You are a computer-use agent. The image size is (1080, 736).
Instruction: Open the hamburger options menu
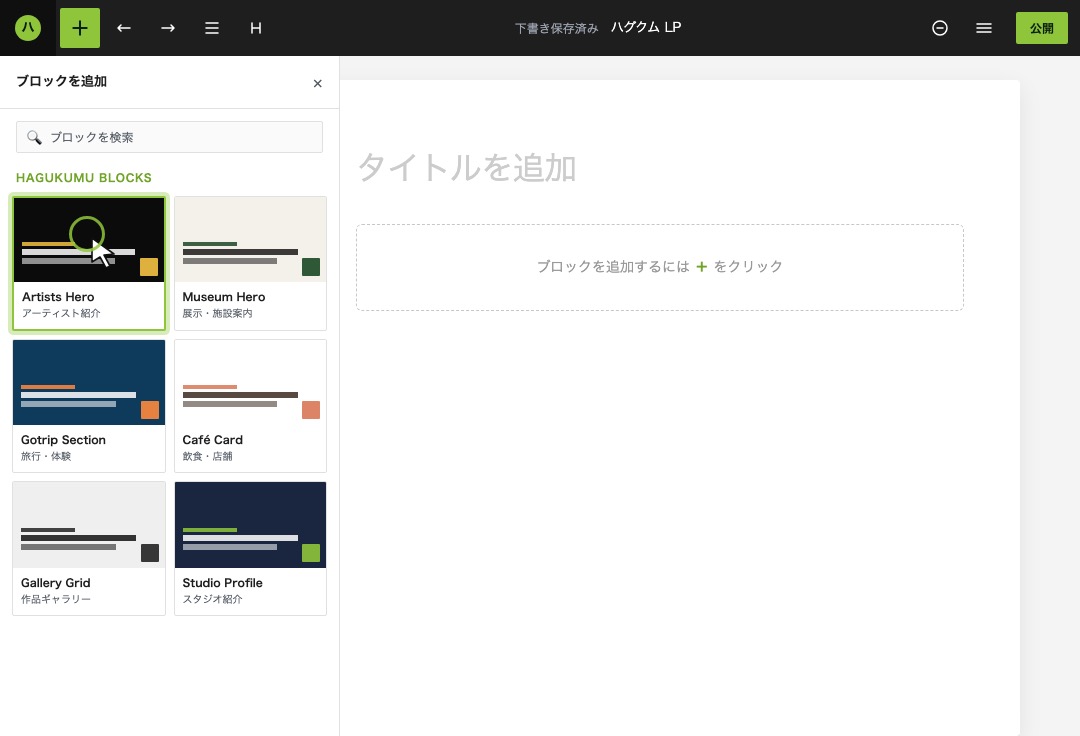984,28
